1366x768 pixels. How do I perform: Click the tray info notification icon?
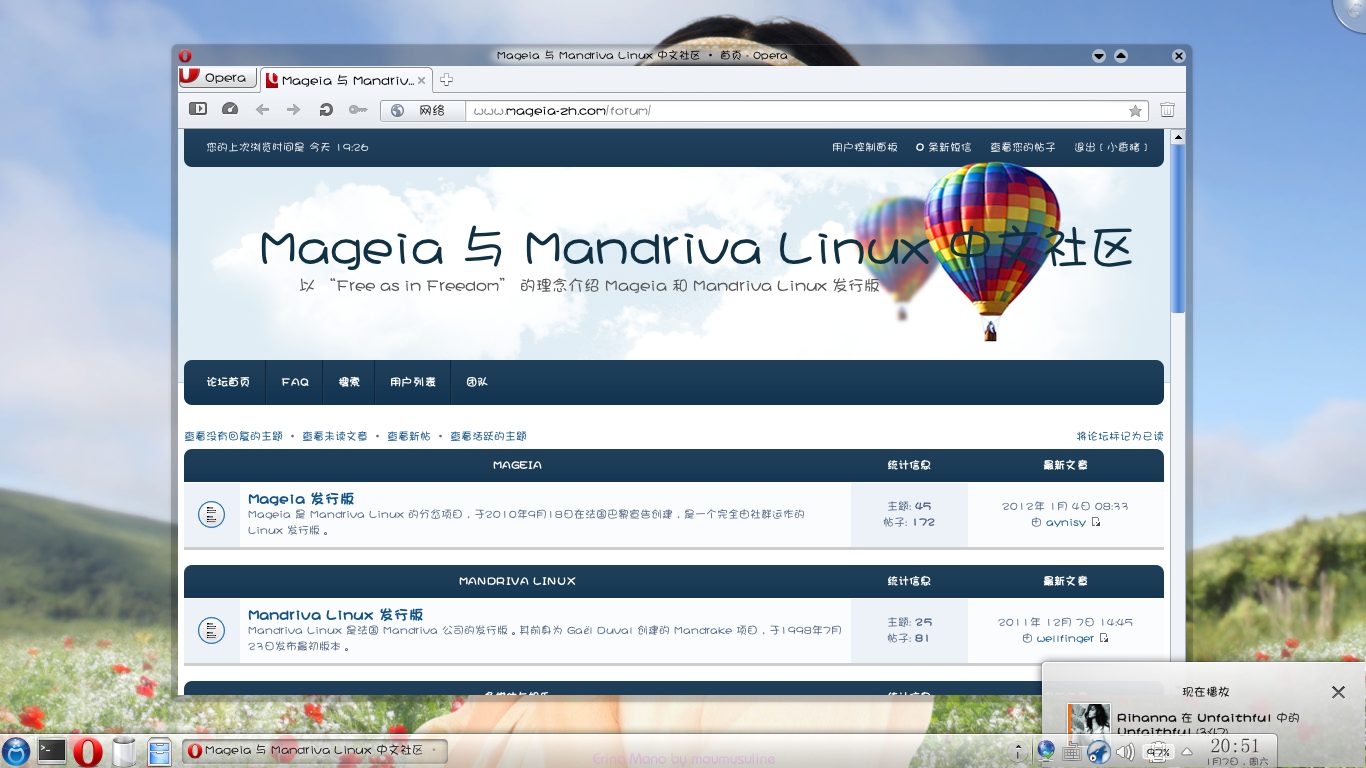tap(1019, 751)
